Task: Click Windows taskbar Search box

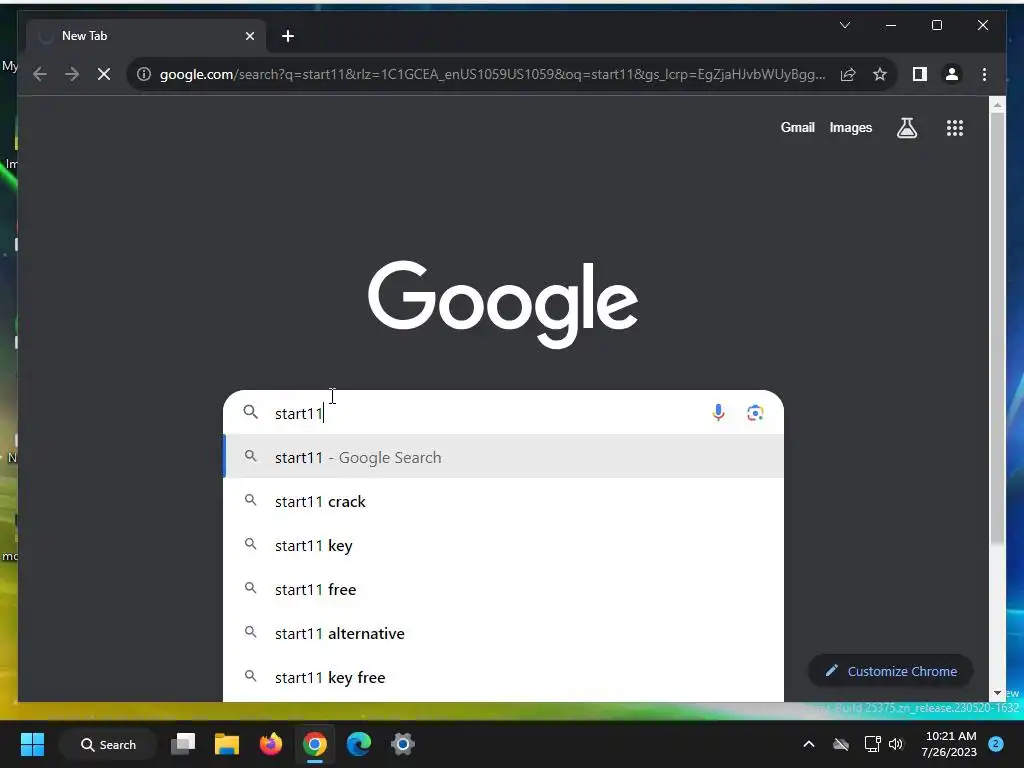Action: tap(108, 744)
